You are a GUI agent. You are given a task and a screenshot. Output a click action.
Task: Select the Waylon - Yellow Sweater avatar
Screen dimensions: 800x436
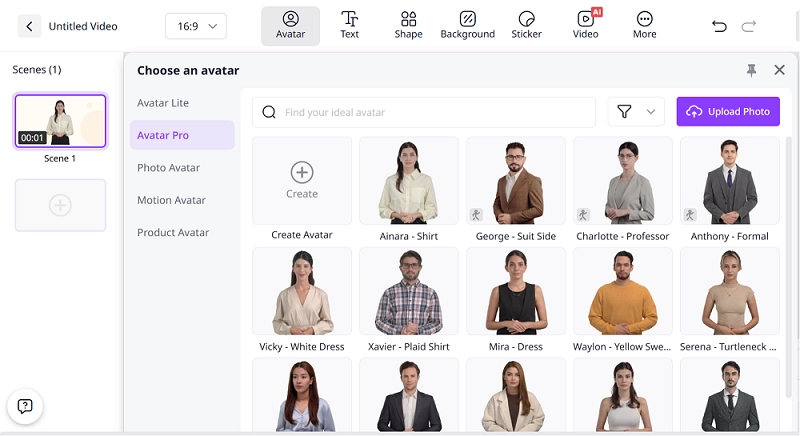coord(622,291)
